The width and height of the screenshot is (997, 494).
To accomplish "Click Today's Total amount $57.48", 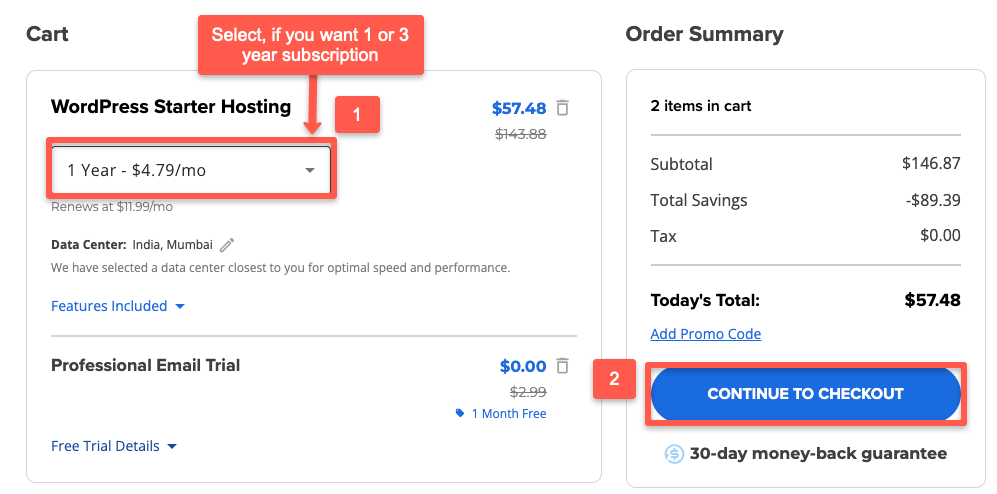I will [932, 300].
